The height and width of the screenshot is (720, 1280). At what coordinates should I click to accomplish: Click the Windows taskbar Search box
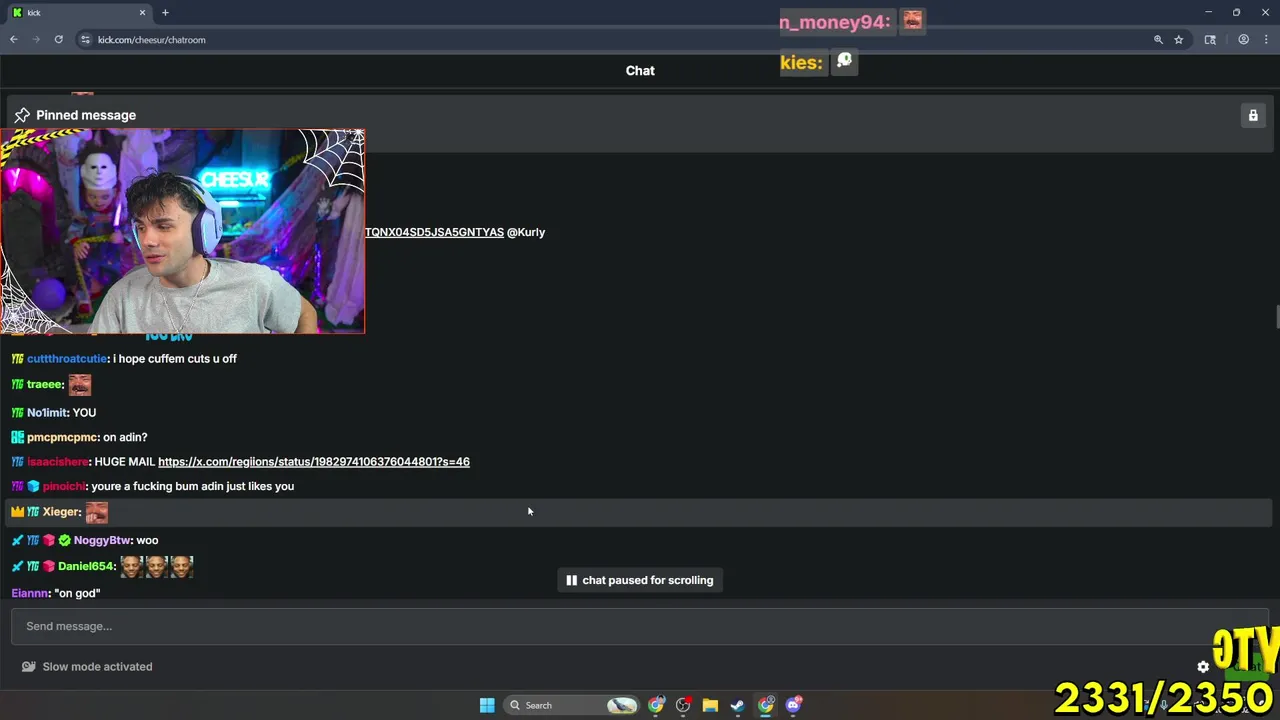coord(570,705)
